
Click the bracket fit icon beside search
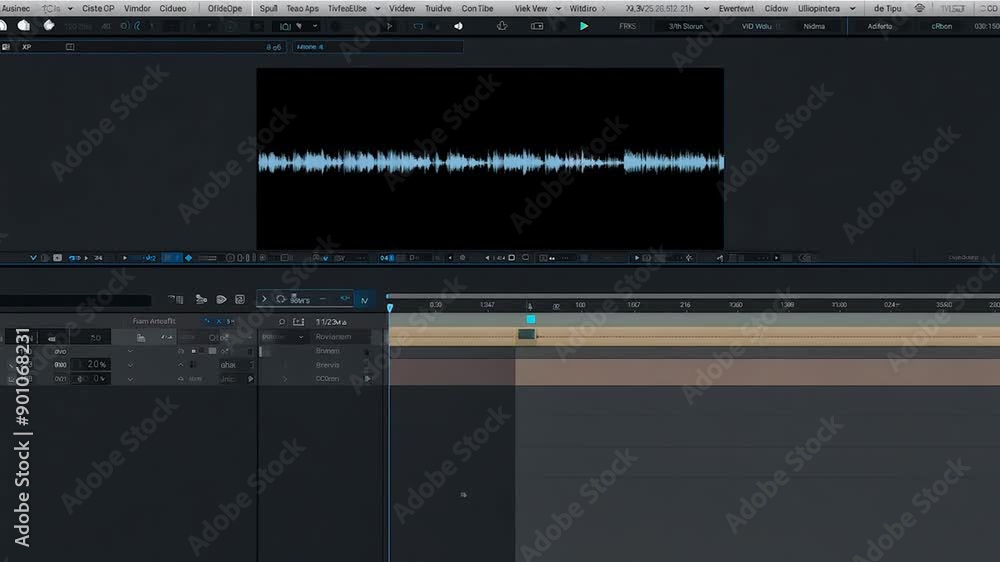(x=298, y=322)
